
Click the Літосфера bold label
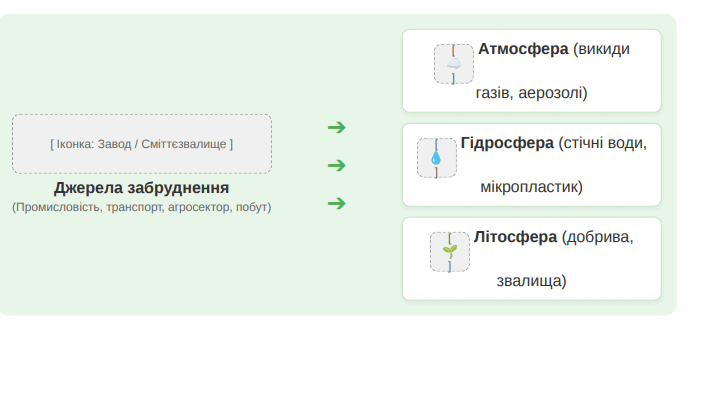[515, 237]
